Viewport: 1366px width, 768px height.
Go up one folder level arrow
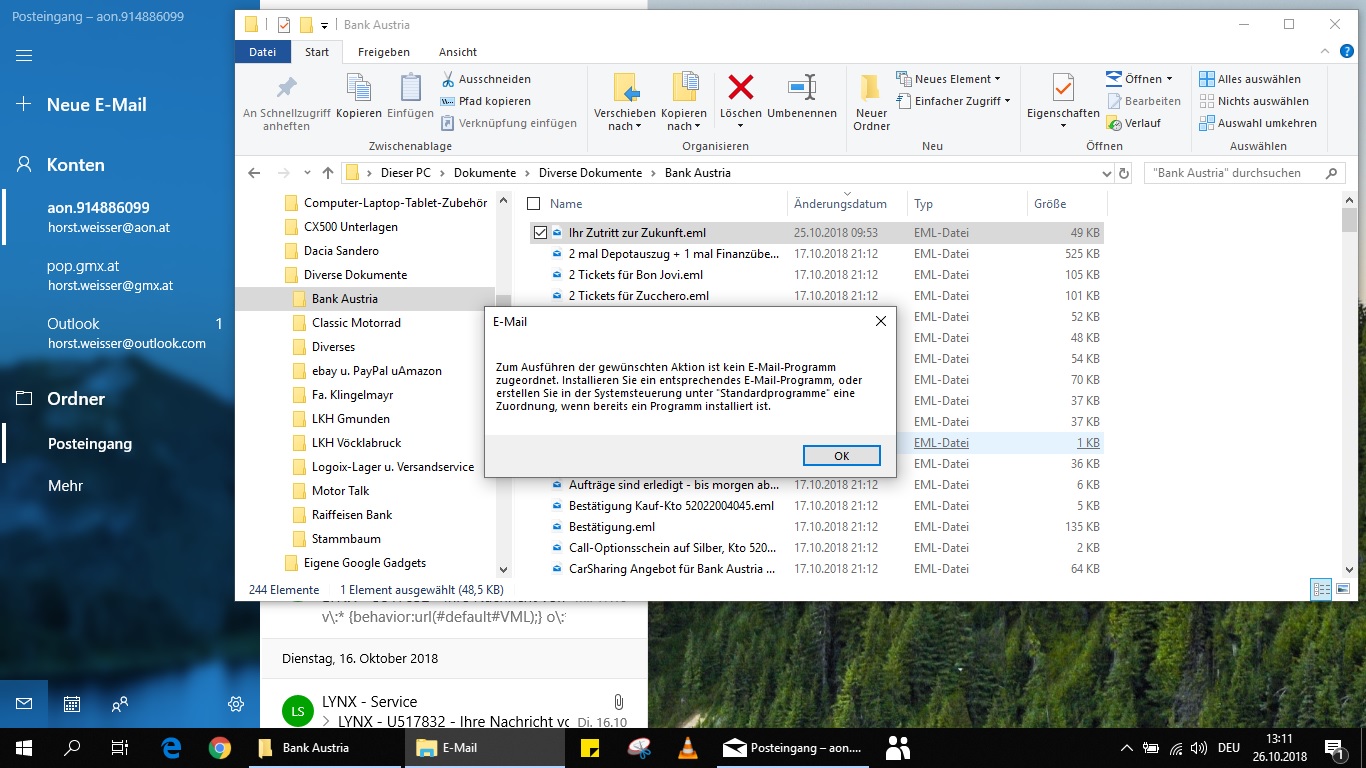click(x=328, y=173)
